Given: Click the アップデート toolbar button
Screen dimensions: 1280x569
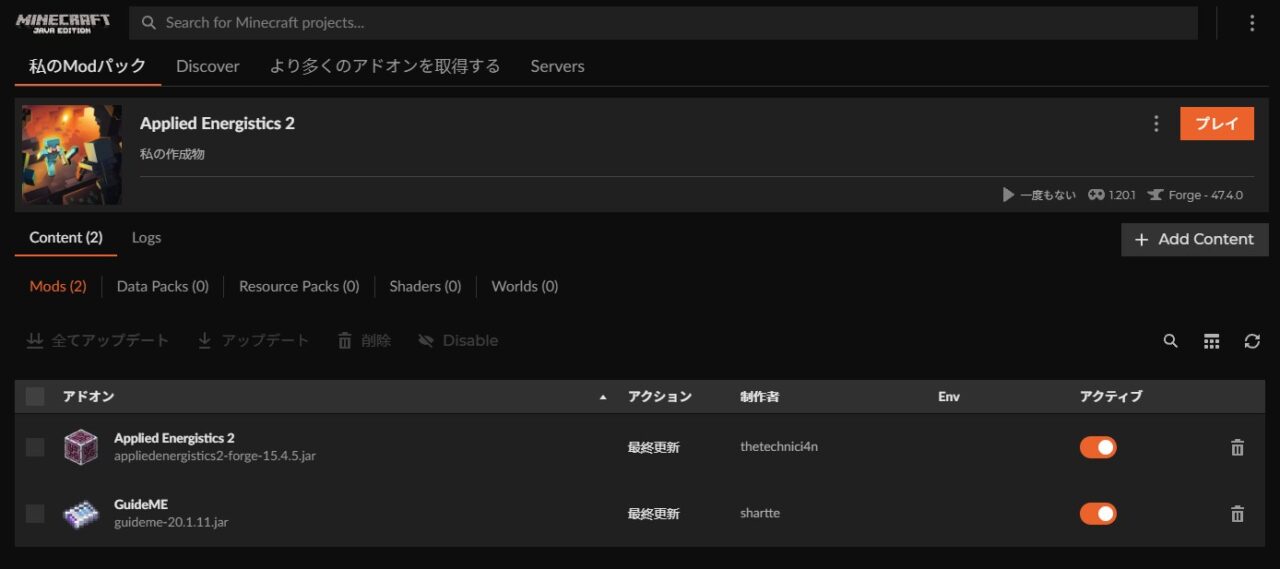Looking at the screenshot, I should 253,341.
